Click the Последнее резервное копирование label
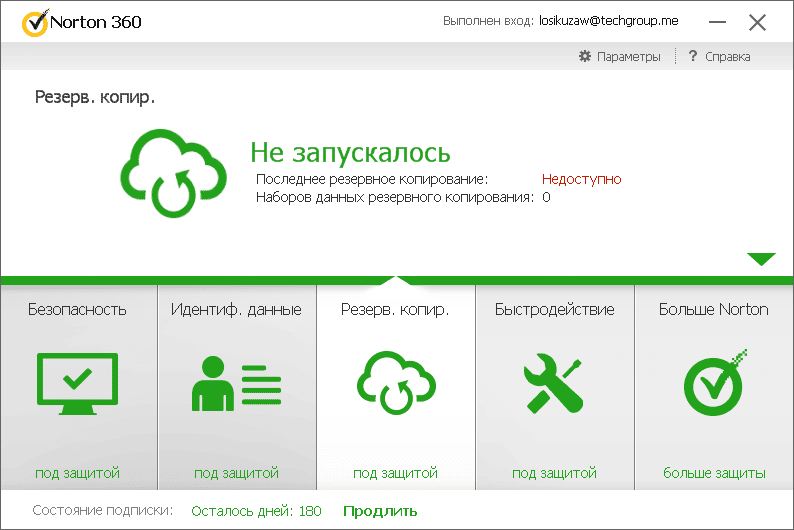 [372, 179]
